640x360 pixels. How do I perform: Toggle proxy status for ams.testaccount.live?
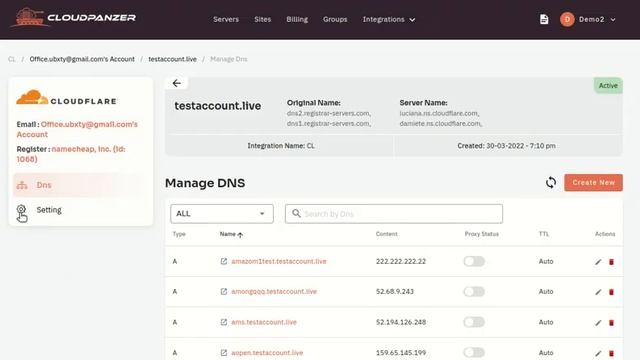click(x=474, y=322)
